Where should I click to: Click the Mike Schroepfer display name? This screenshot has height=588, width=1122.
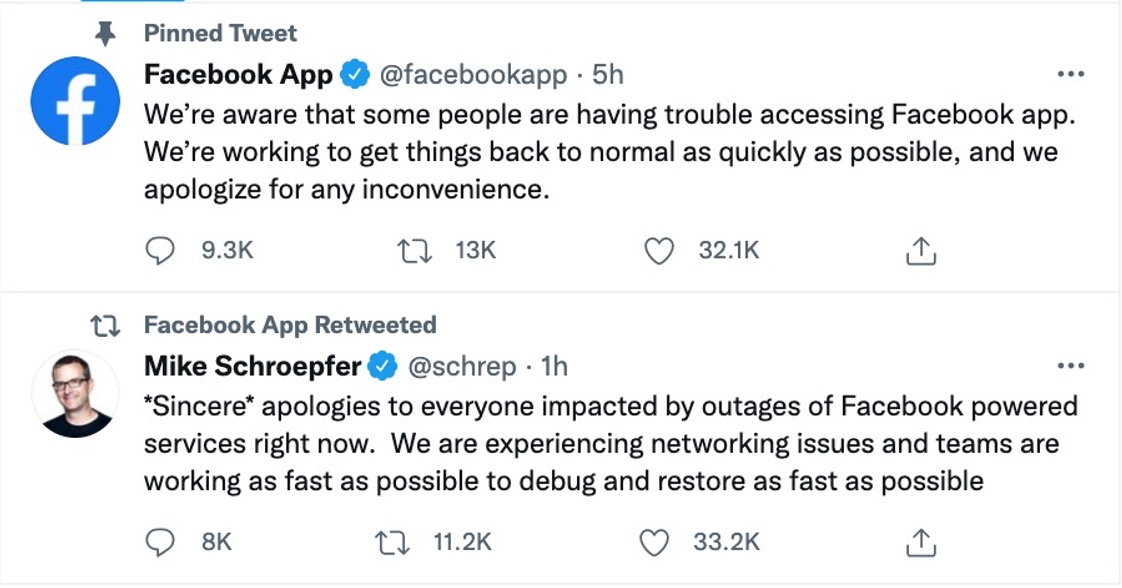(x=251, y=367)
